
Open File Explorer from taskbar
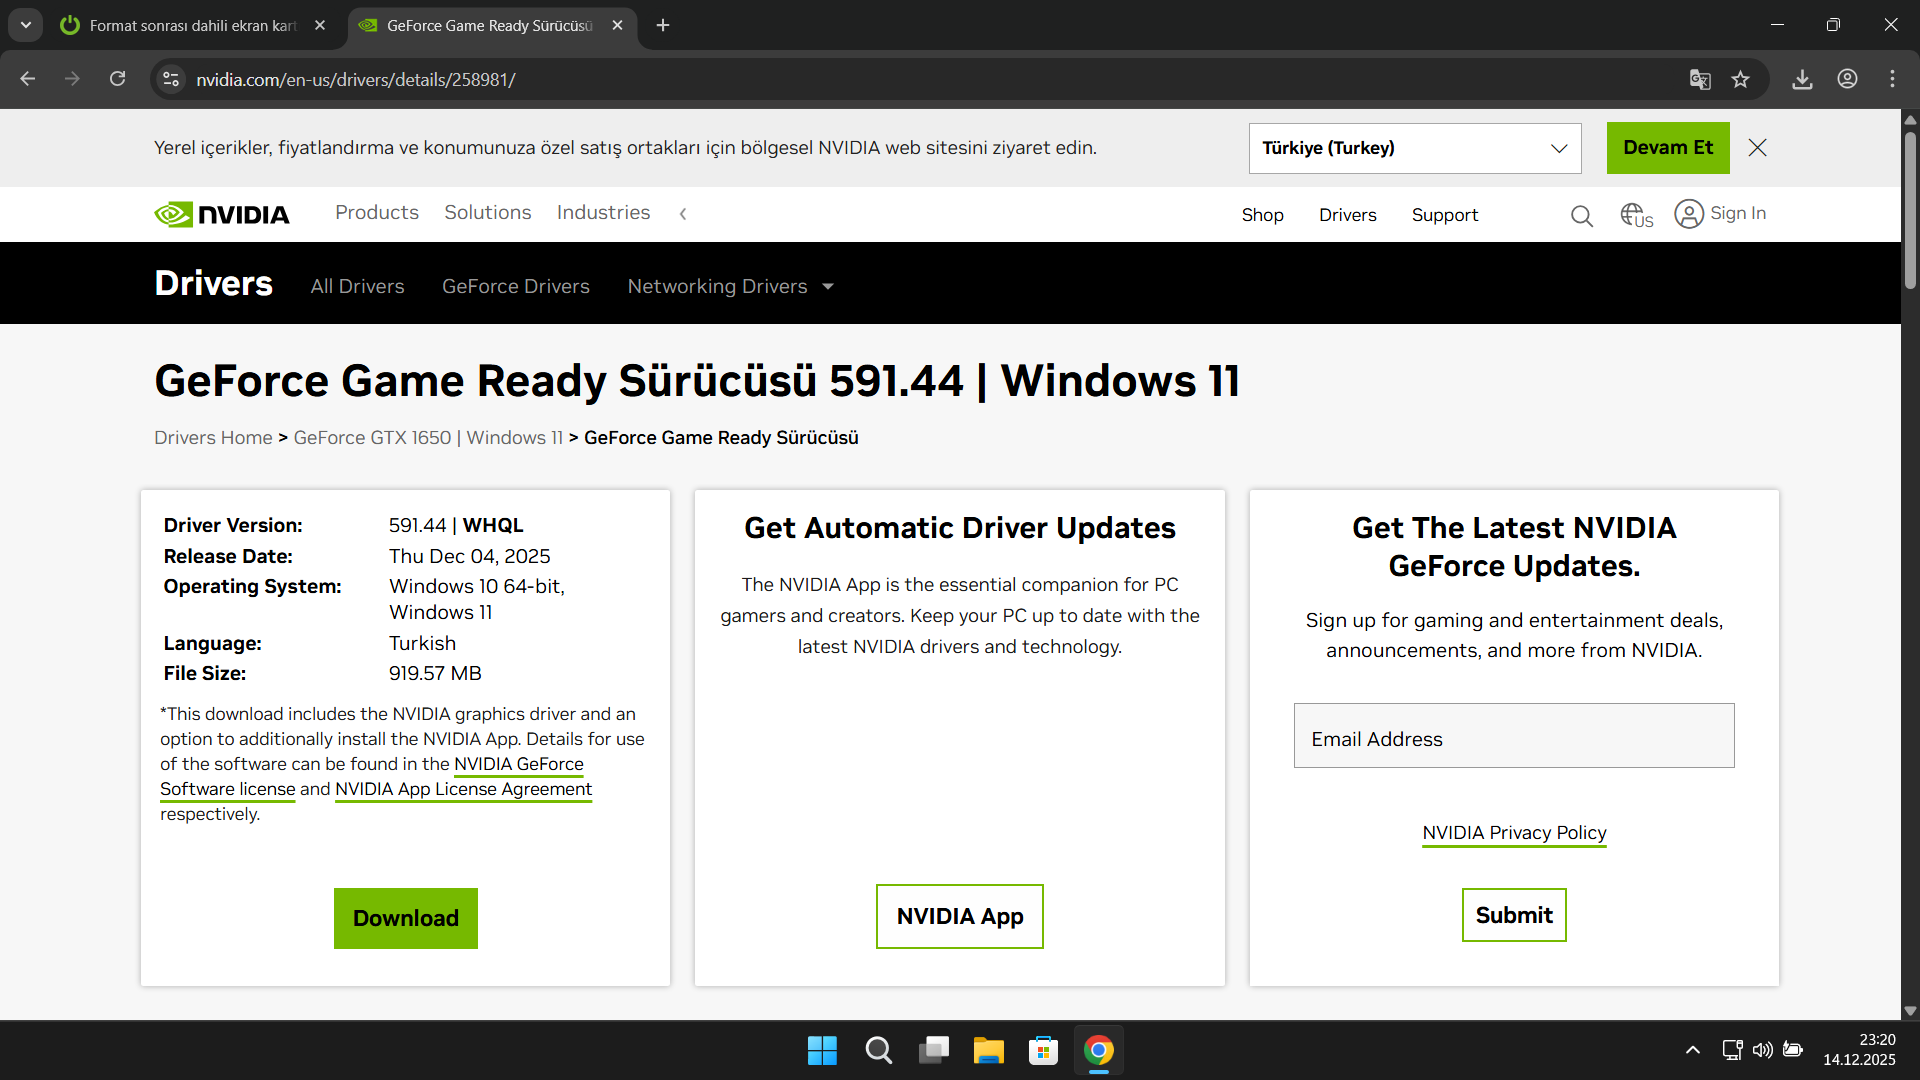(x=988, y=1051)
